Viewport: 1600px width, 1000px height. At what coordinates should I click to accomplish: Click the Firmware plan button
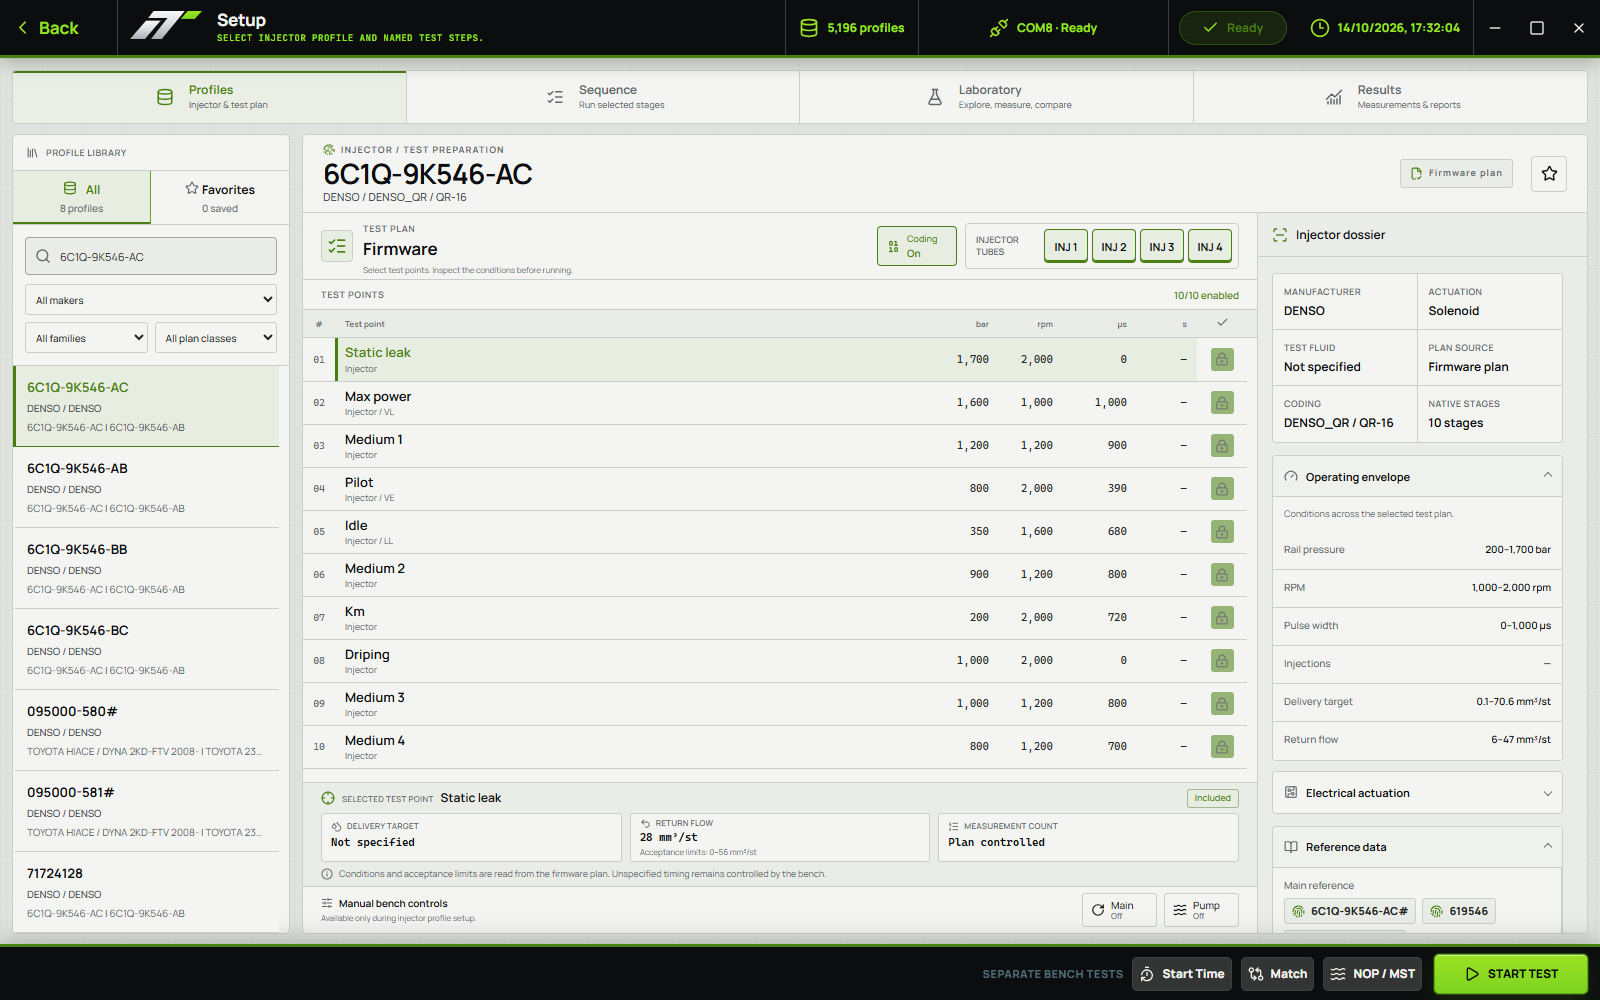pos(1457,173)
